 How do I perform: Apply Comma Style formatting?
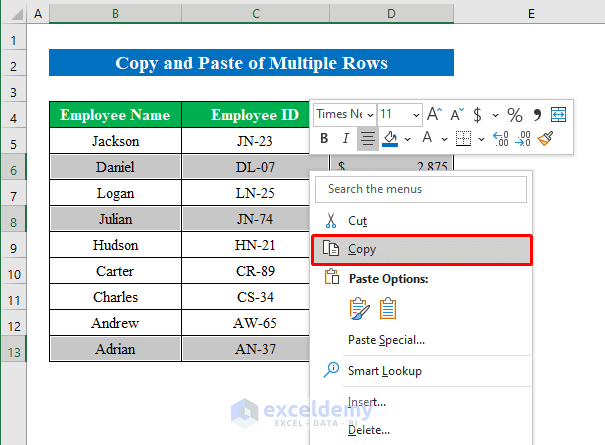[x=537, y=115]
